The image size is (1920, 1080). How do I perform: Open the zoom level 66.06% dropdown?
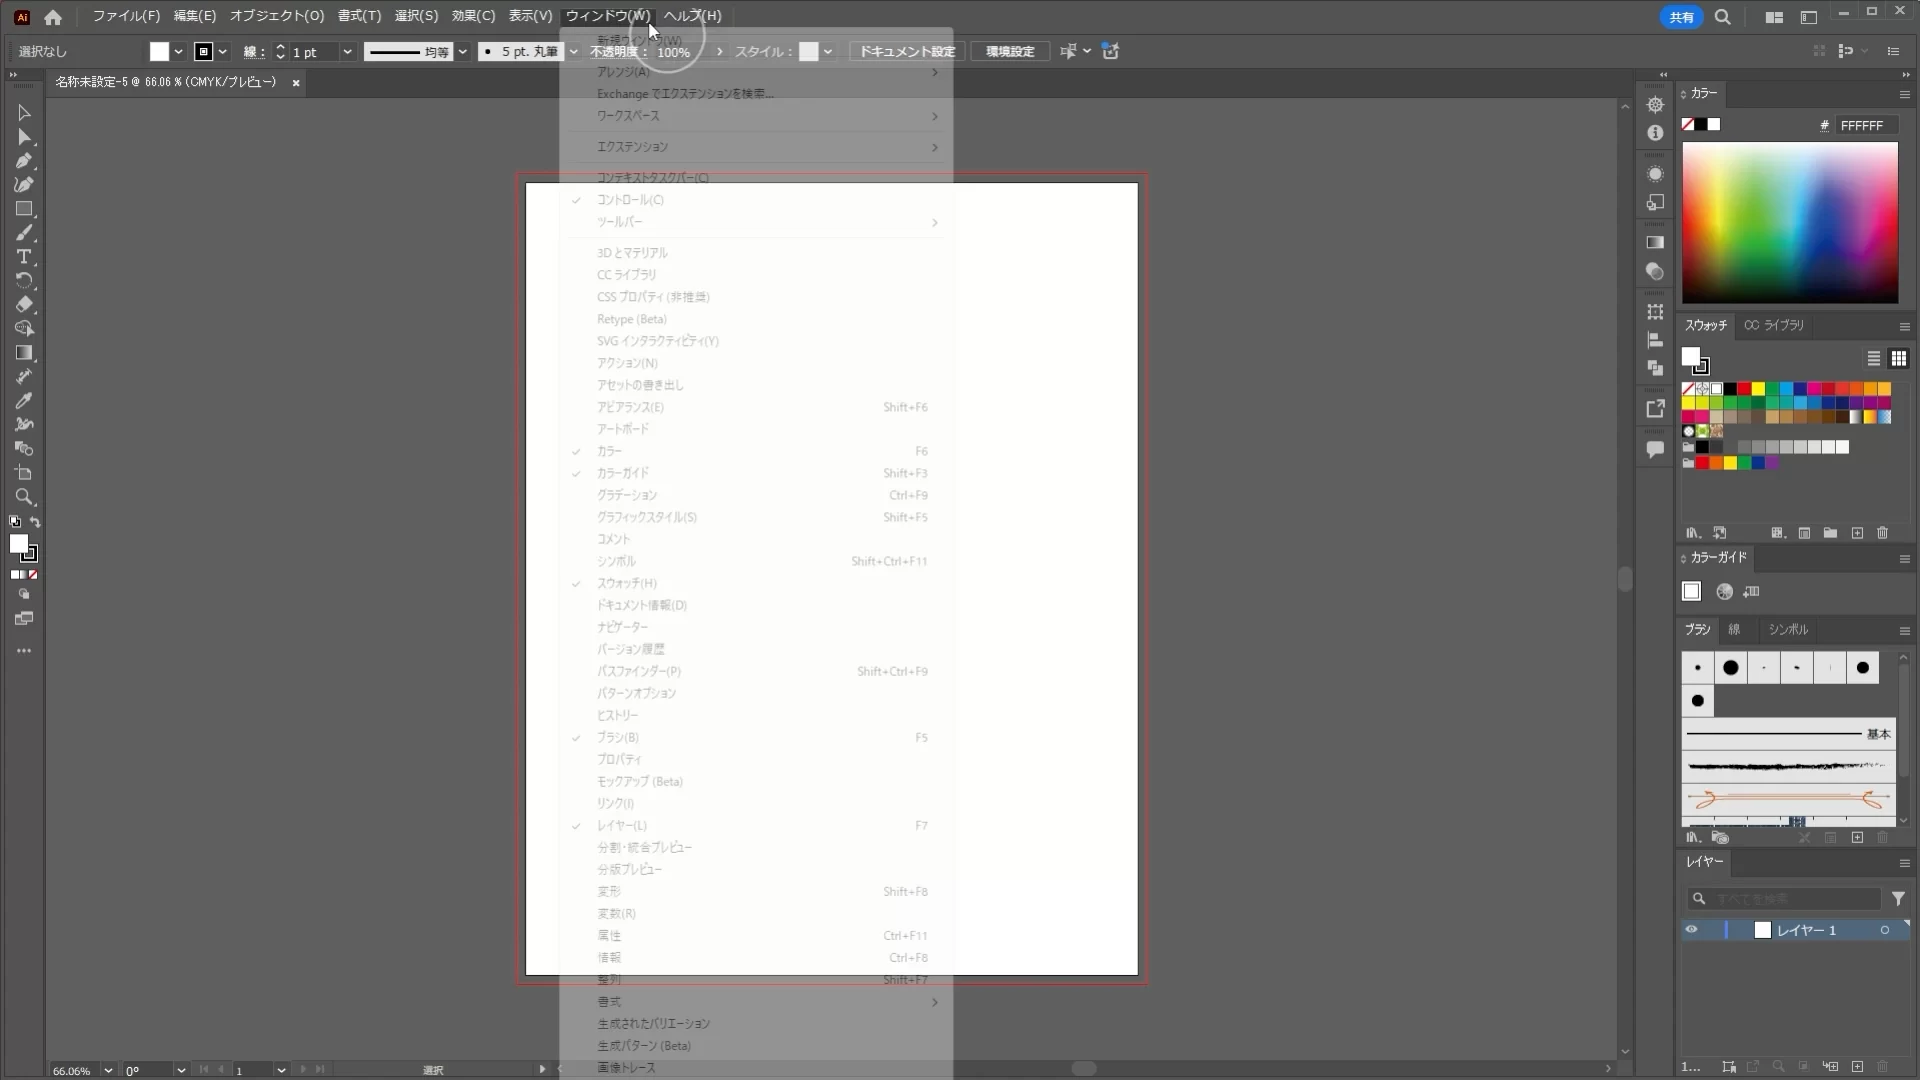click(108, 1070)
